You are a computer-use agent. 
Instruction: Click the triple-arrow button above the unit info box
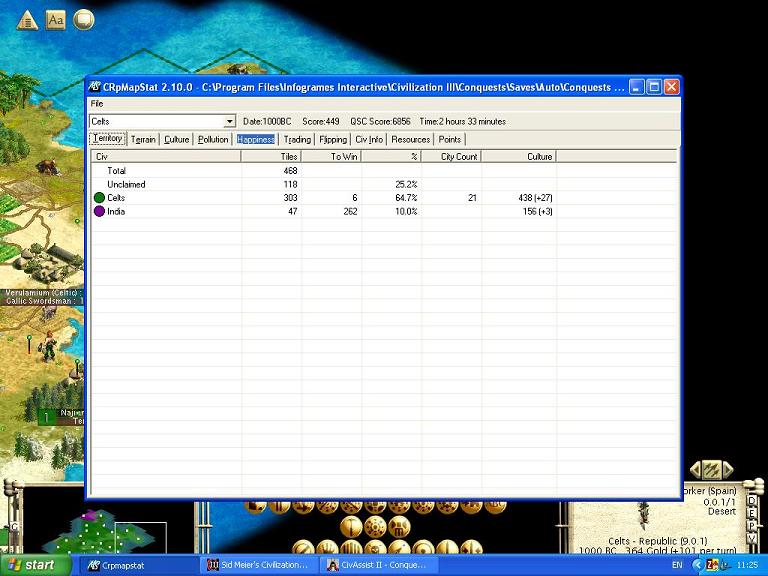[x=712, y=470]
